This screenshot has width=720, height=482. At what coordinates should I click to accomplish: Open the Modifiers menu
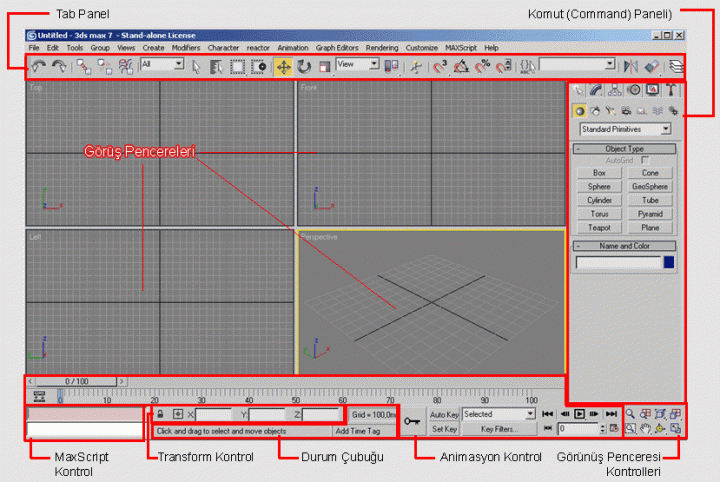[x=185, y=47]
